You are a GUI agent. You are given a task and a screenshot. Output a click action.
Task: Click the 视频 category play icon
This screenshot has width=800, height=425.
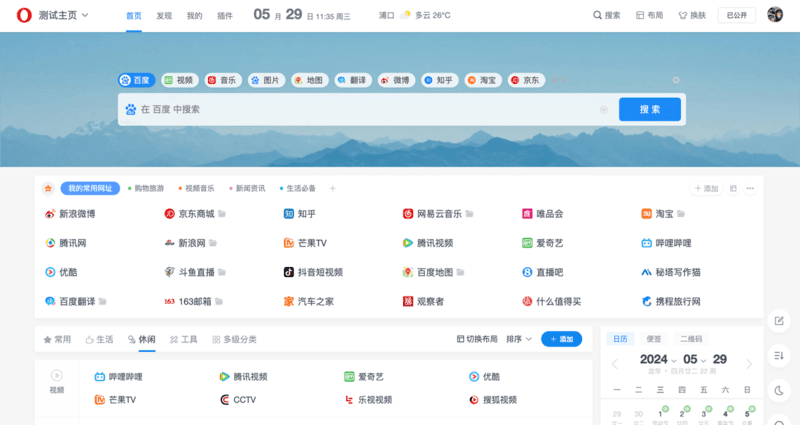pyautogui.click(x=57, y=376)
